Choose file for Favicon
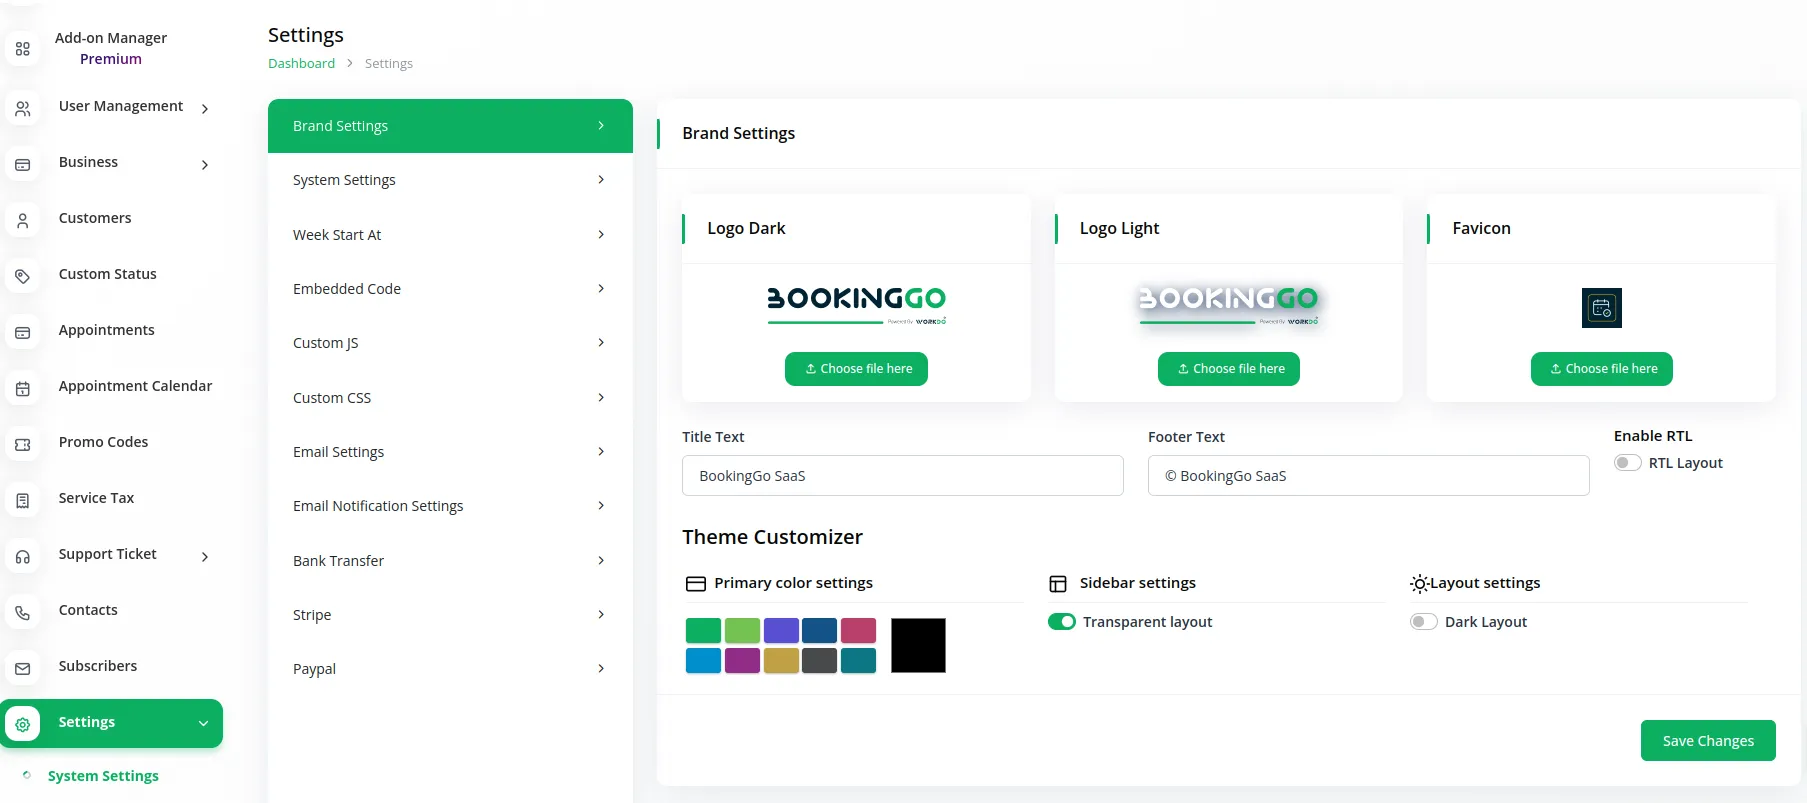1807x803 pixels. pyautogui.click(x=1601, y=369)
